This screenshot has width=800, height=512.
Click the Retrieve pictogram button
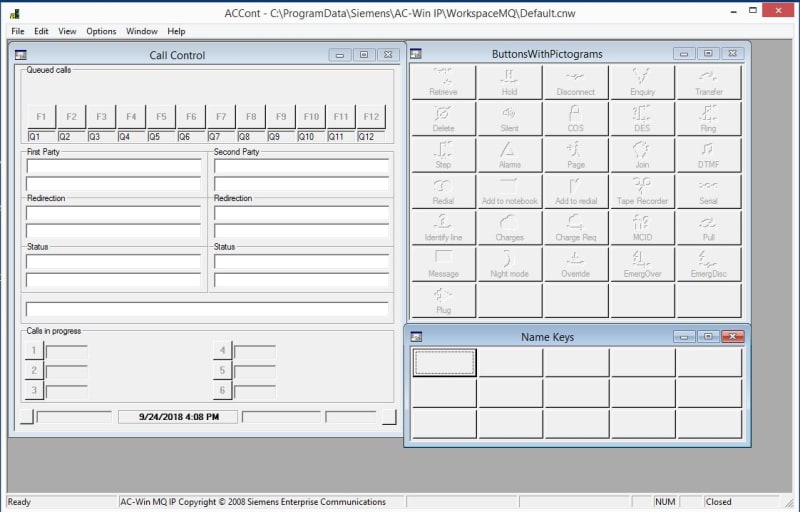(x=443, y=82)
